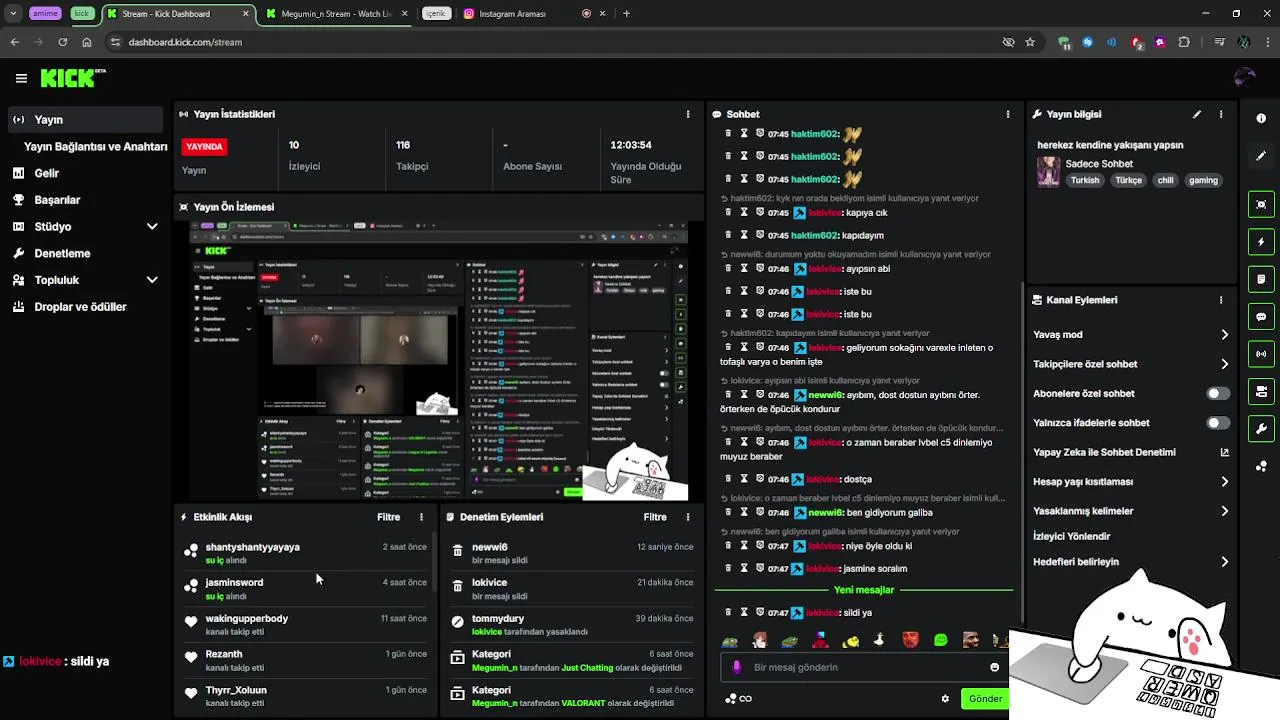Reload the page with browser refresh button
This screenshot has width=1280, height=720.
[x=62, y=42]
